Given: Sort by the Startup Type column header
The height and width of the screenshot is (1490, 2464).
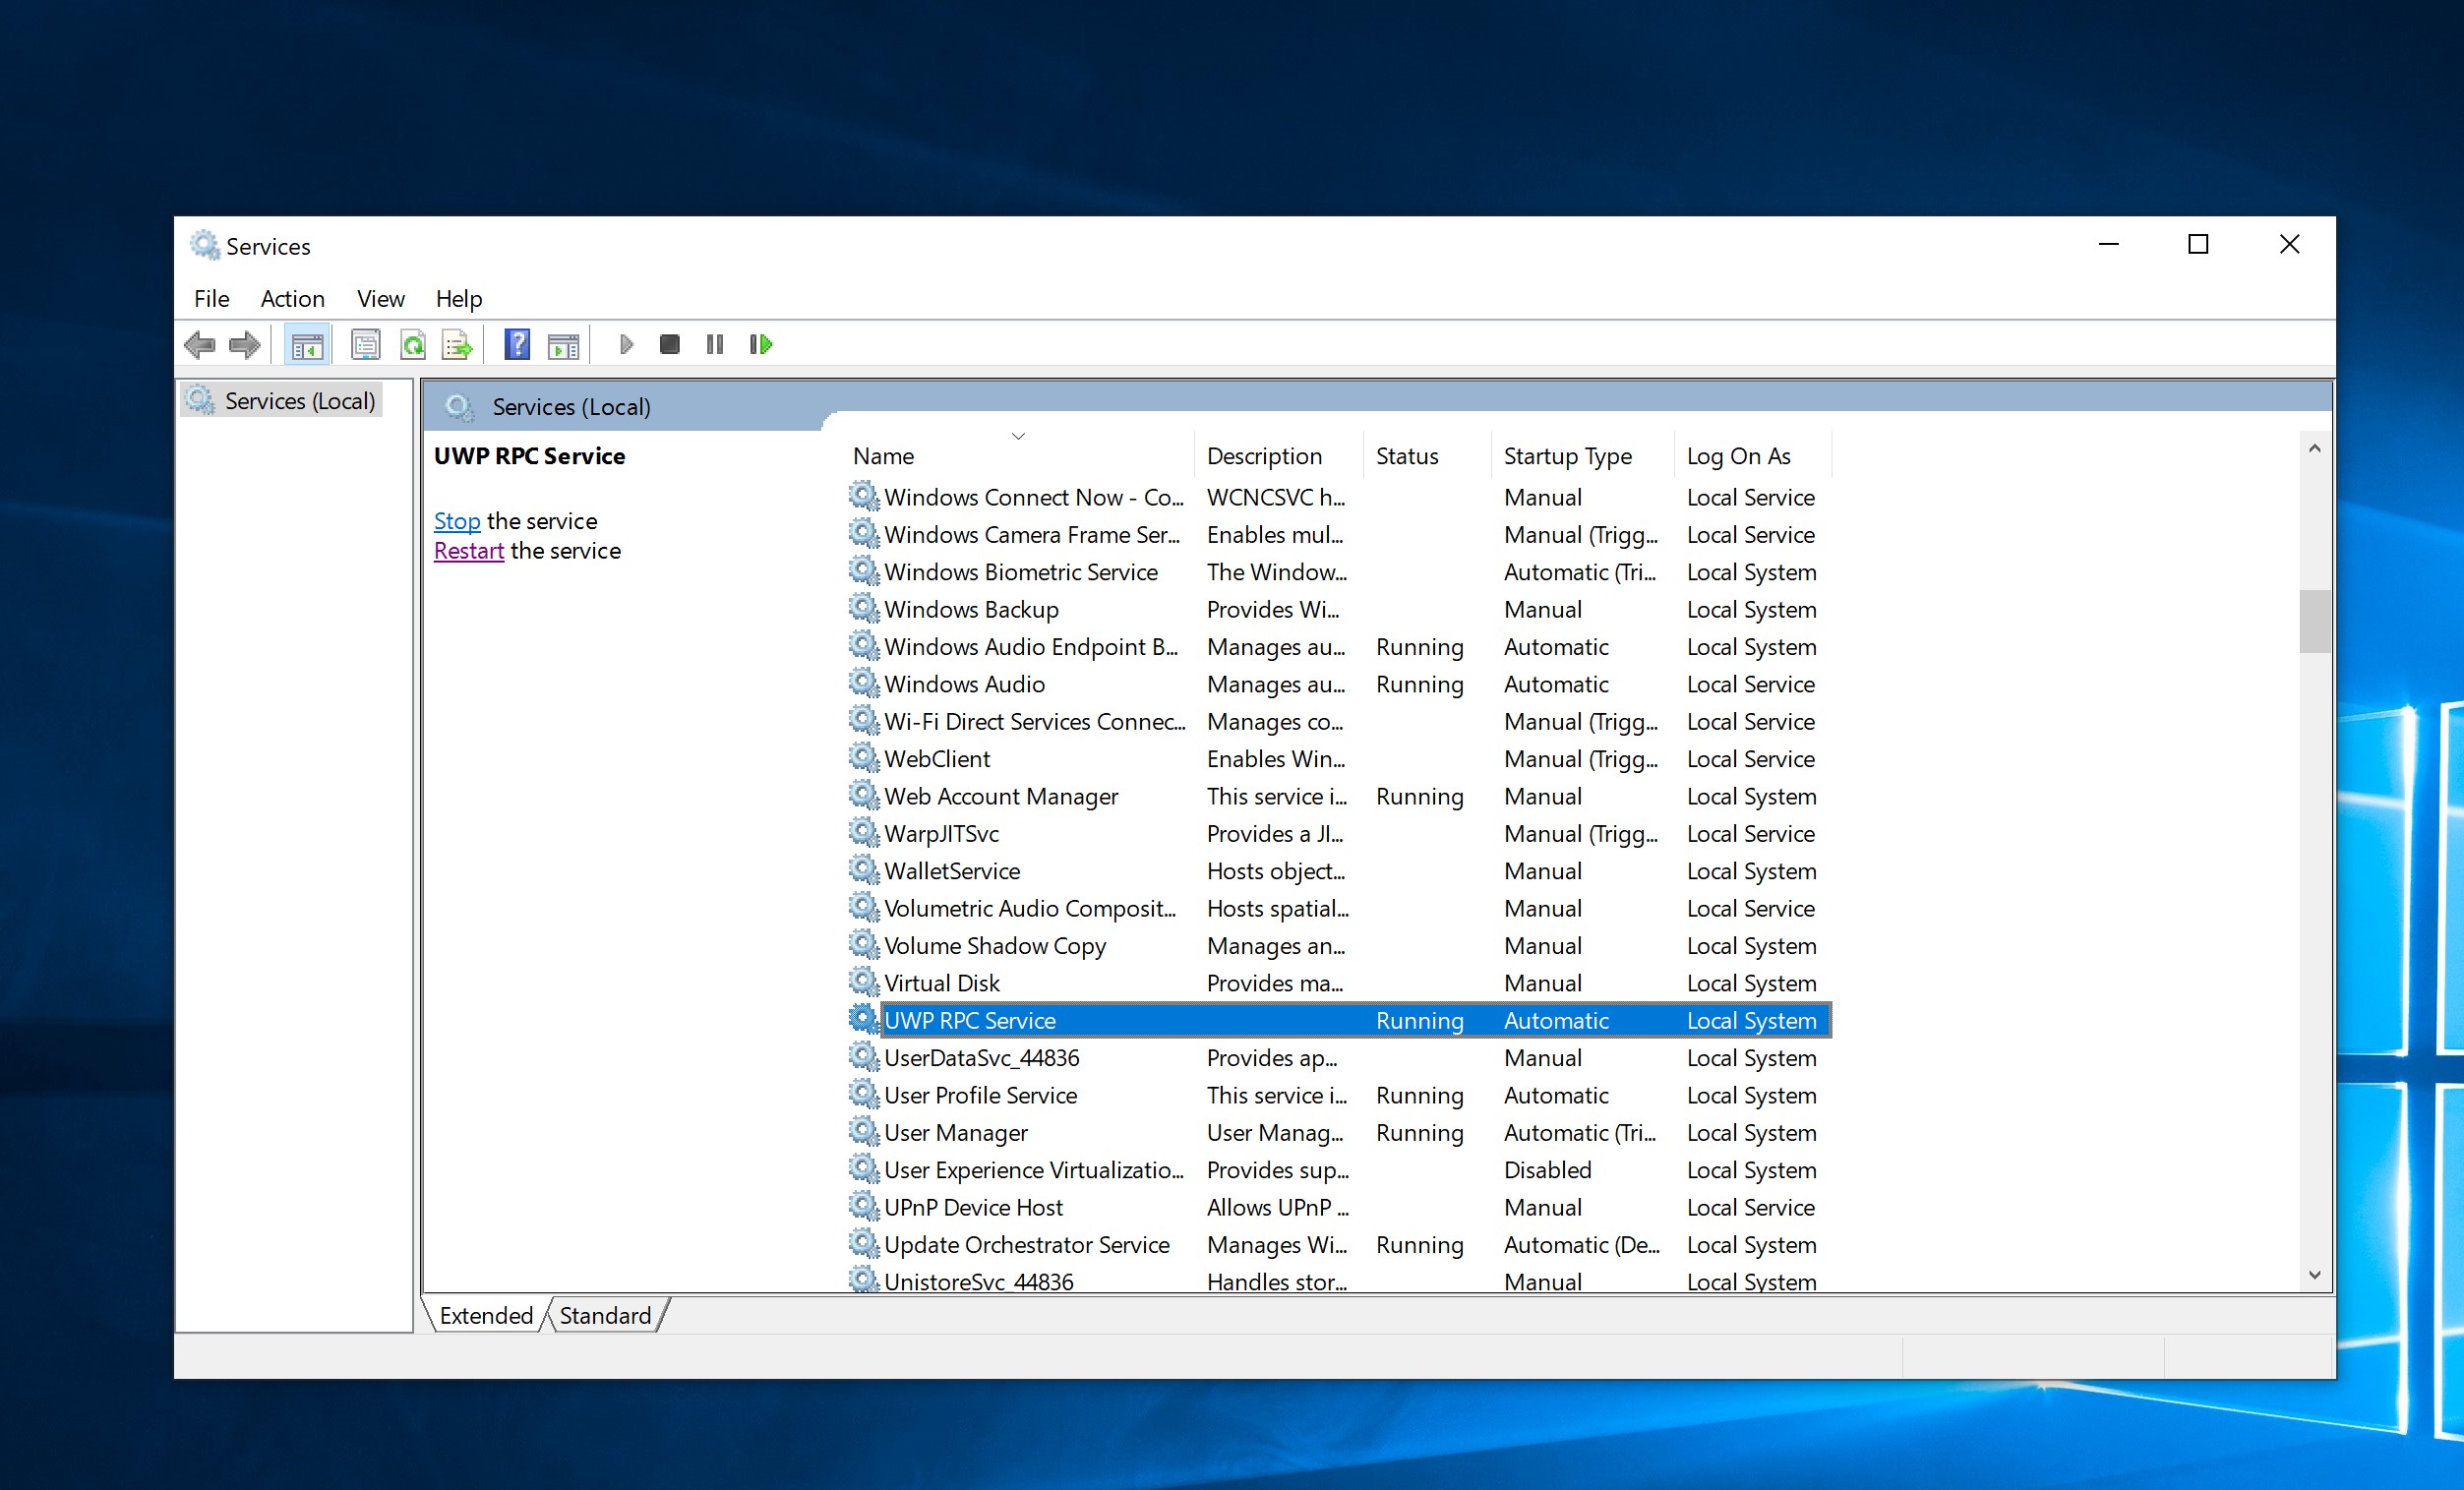Looking at the screenshot, I should point(1582,455).
